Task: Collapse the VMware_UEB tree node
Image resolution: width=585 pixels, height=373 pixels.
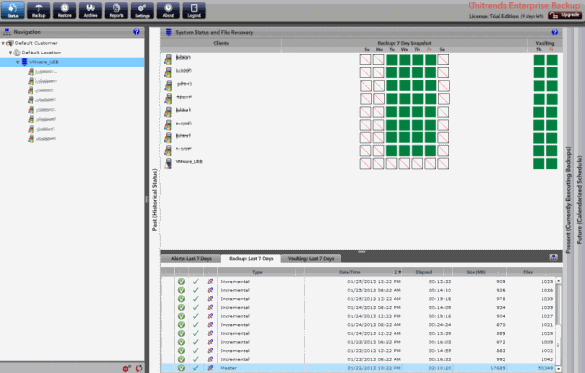Action: tap(18, 62)
